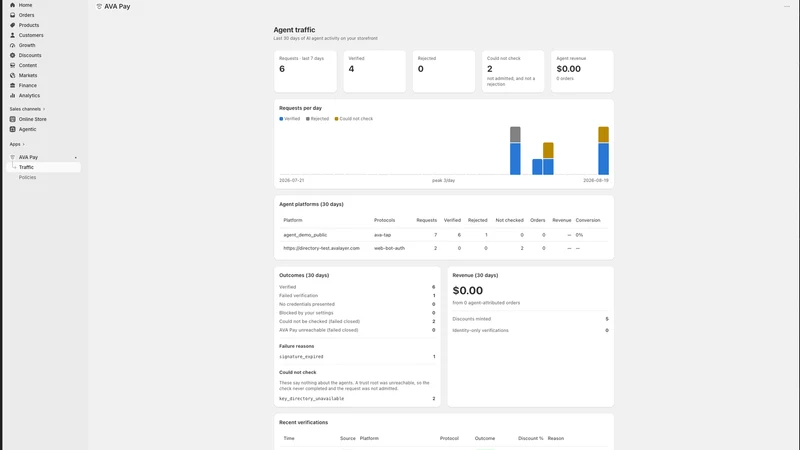800x450 pixels.
Task: Open Orders via its inbox icon
Action: pos(13,15)
